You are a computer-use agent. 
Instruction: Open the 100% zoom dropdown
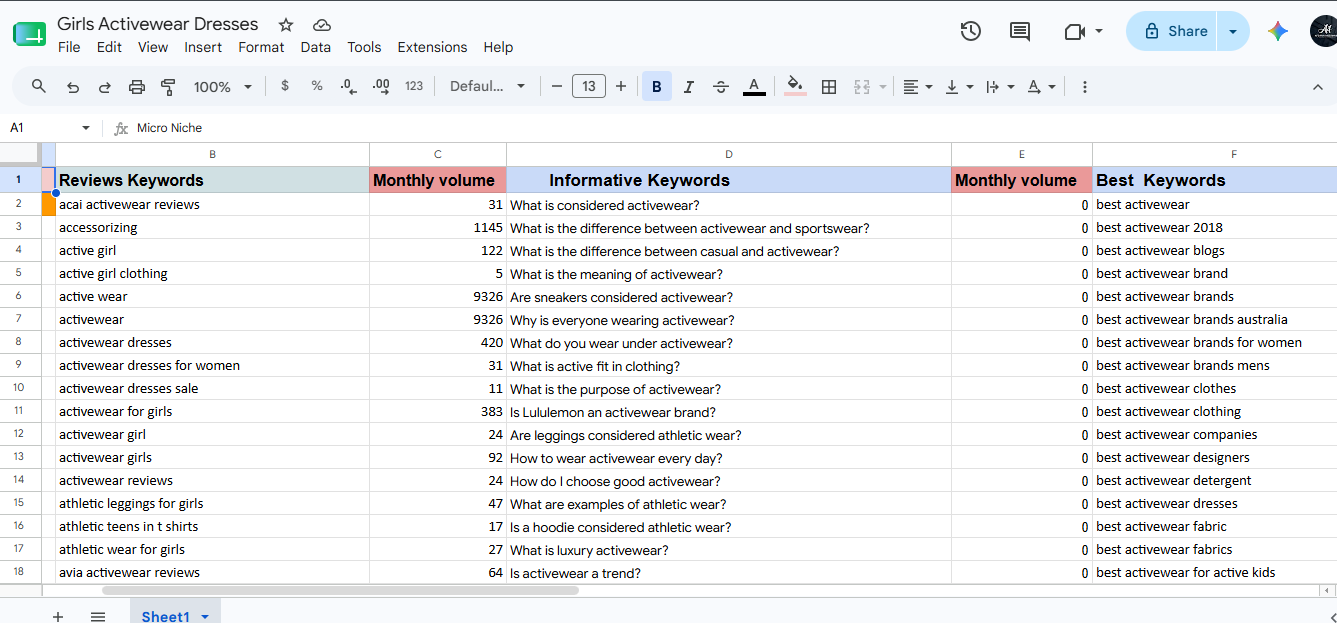point(223,87)
